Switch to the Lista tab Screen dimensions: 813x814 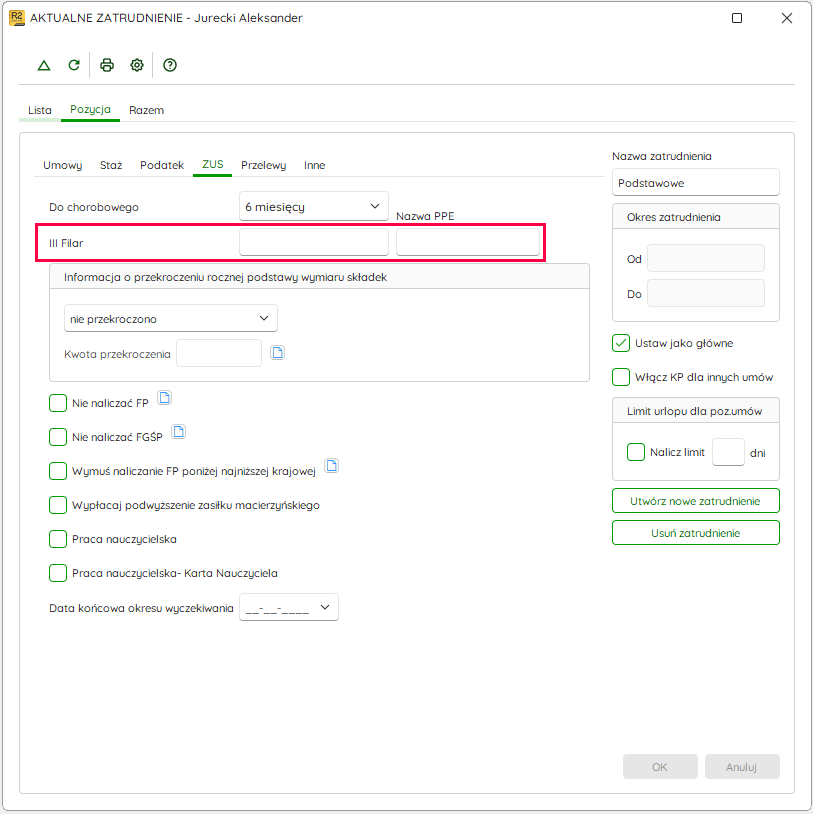click(40, 110)
